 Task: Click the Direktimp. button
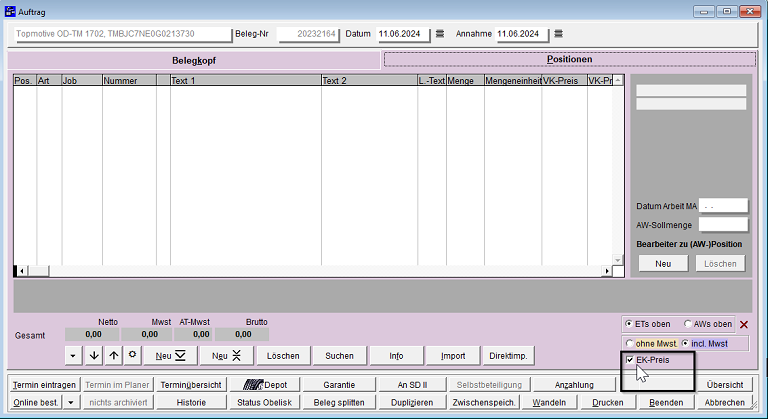point(508,355)
